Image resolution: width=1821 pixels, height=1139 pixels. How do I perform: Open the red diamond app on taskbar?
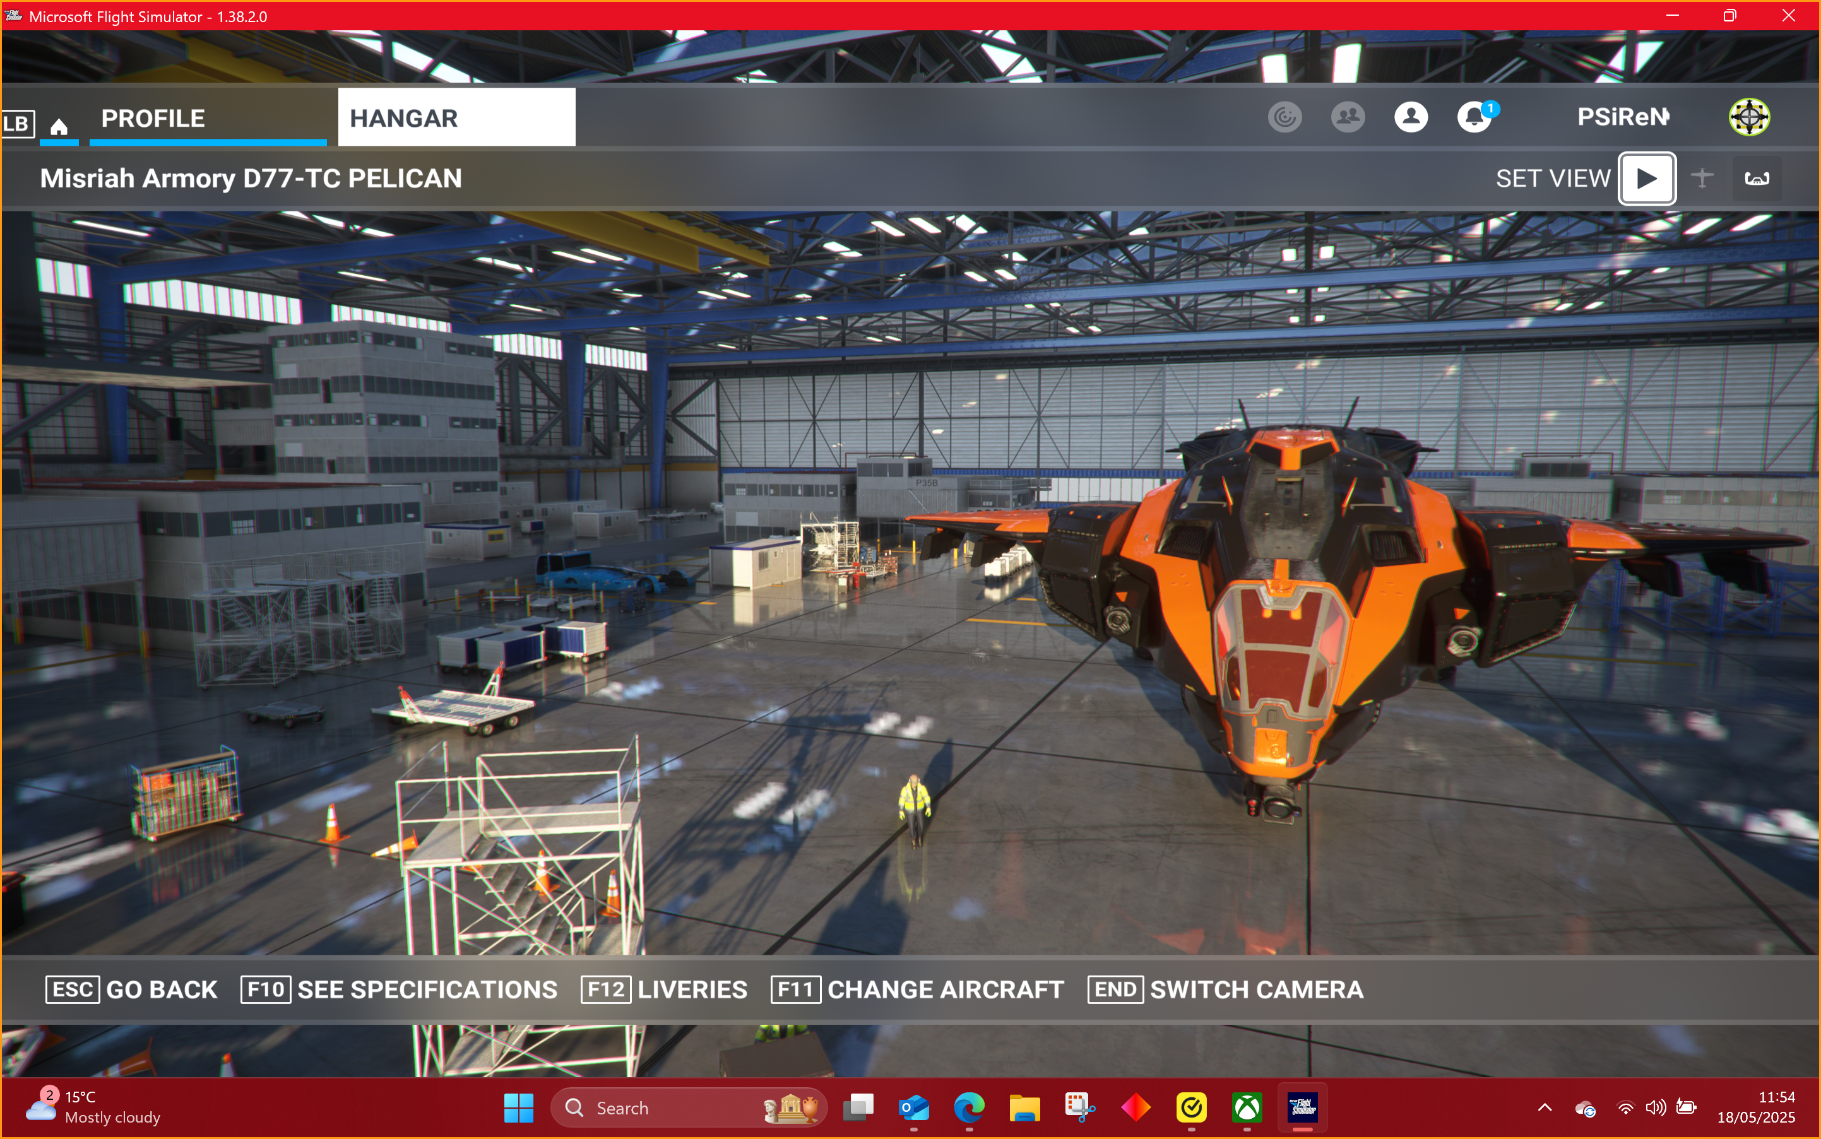pos(1136,1108)
